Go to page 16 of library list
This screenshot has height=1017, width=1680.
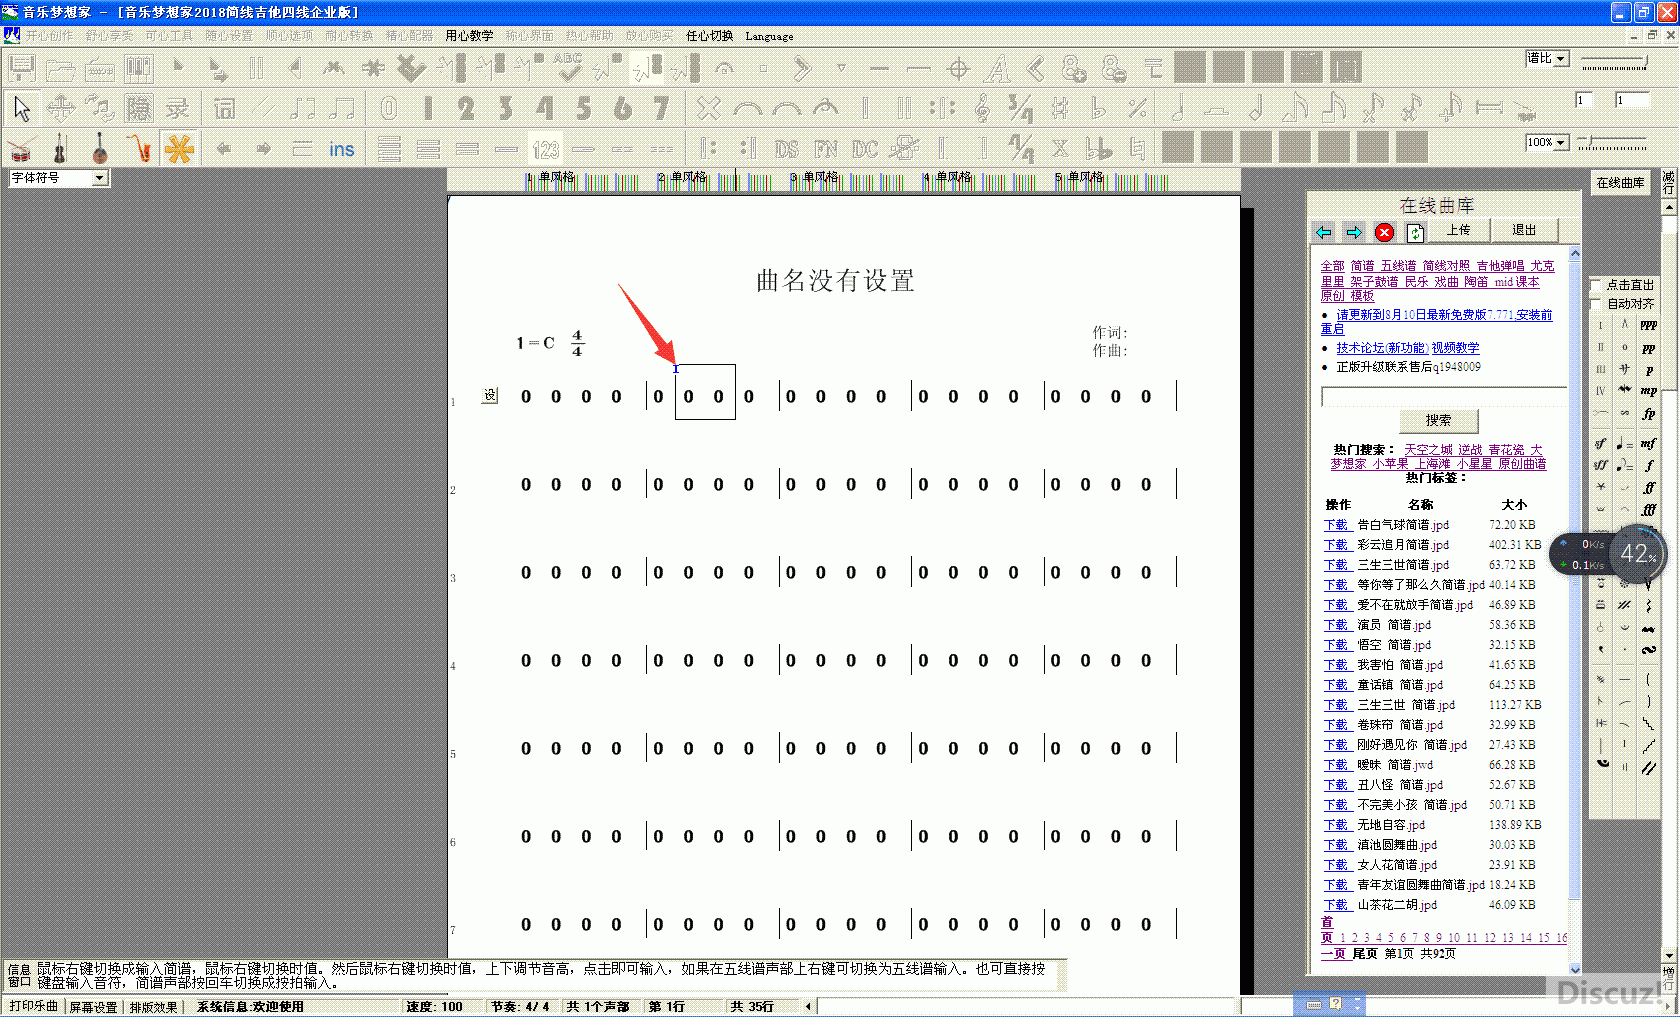1561,938
